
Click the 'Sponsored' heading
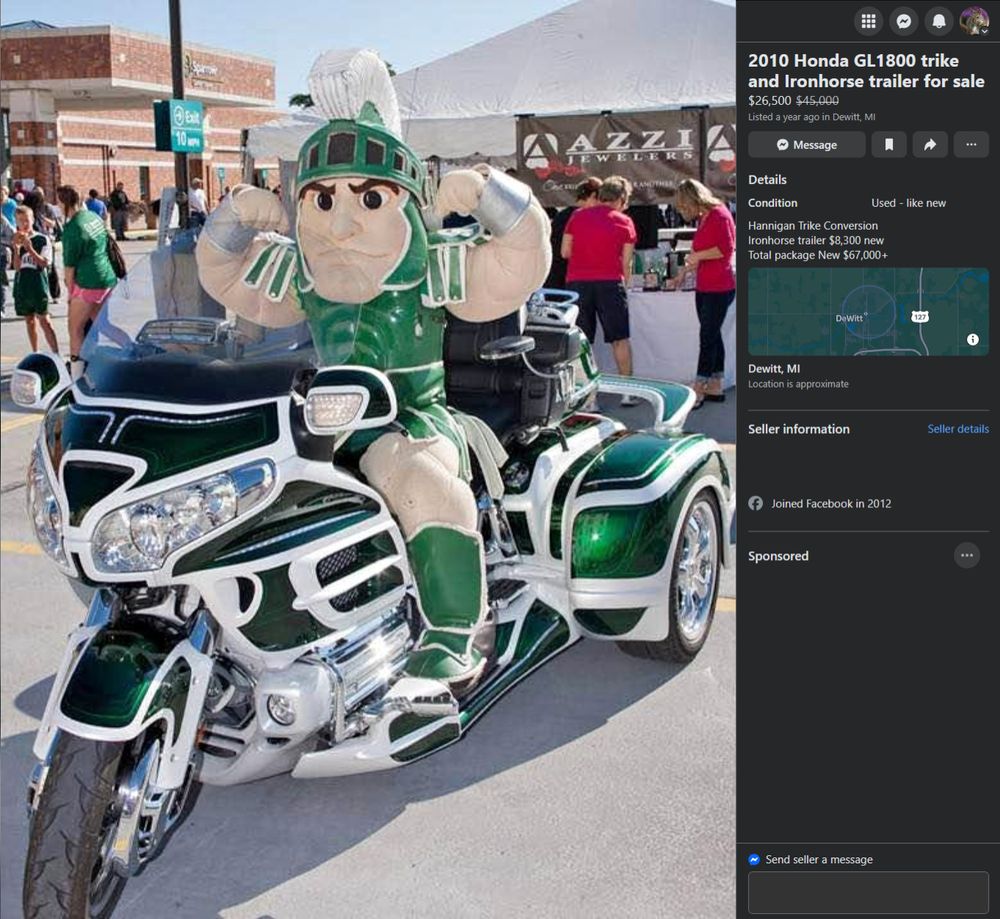pos(778,556)
